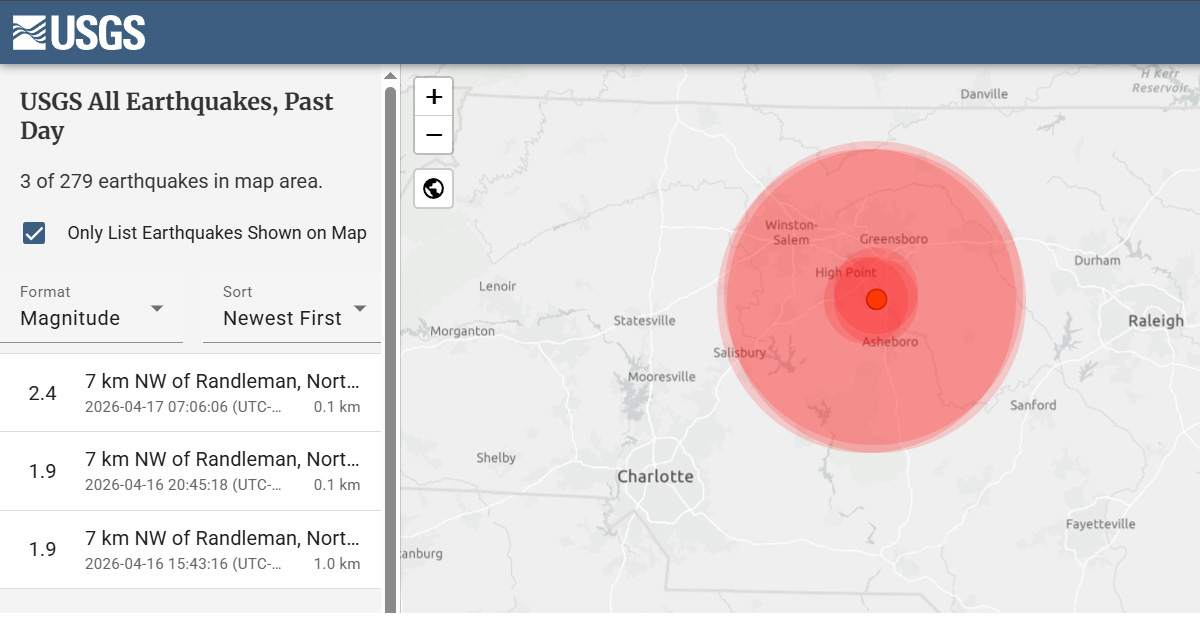Viewport: 1200px width, 630px height.
Task: Click the Fayetteville label on the map
Action: coord(1100,524)
